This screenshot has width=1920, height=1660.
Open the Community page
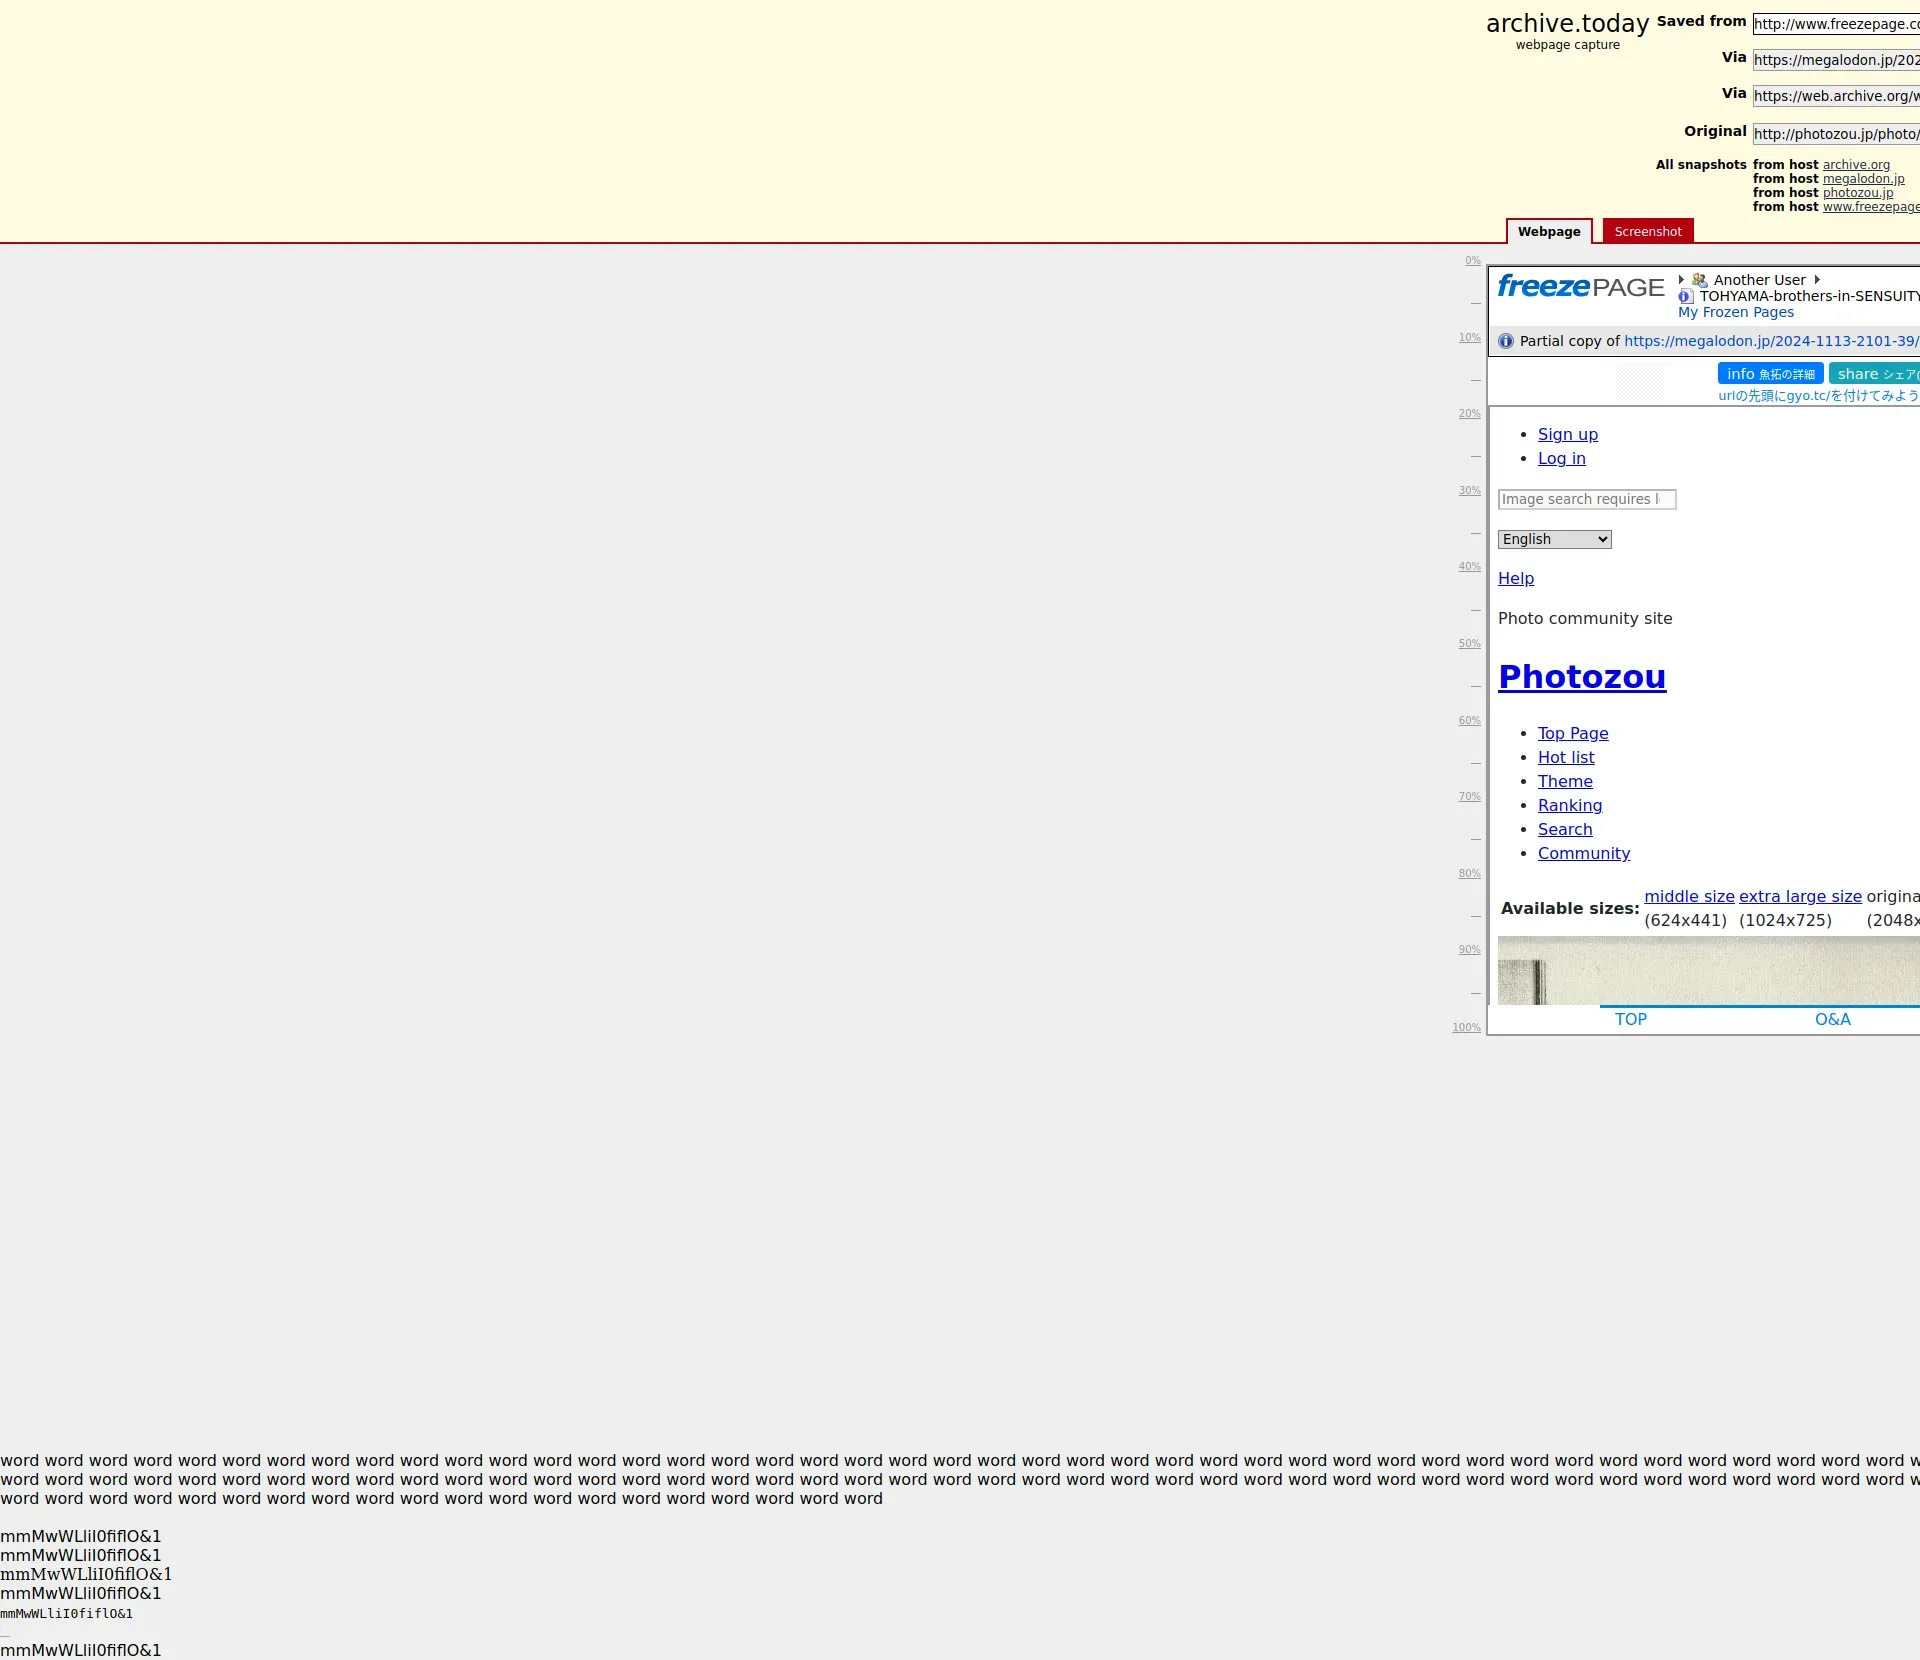(x=1584, y=853)
